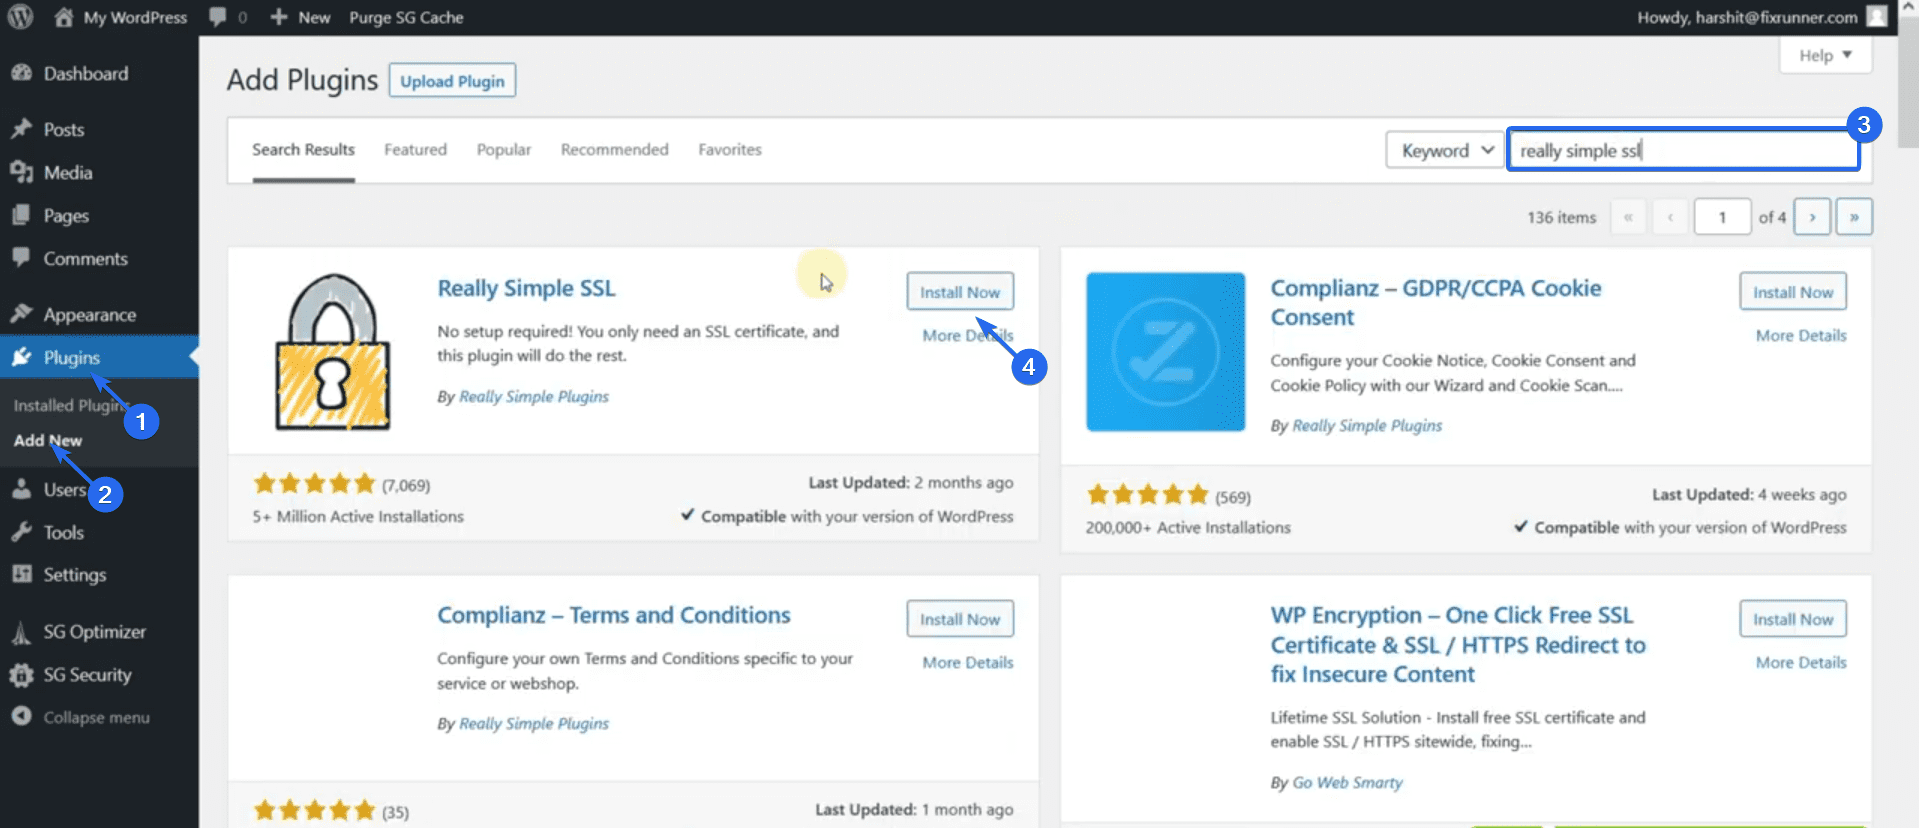This screenshot has height=828, width=1919.
Task: Click the Settings sliders icon
Action: tap(21, 574)
